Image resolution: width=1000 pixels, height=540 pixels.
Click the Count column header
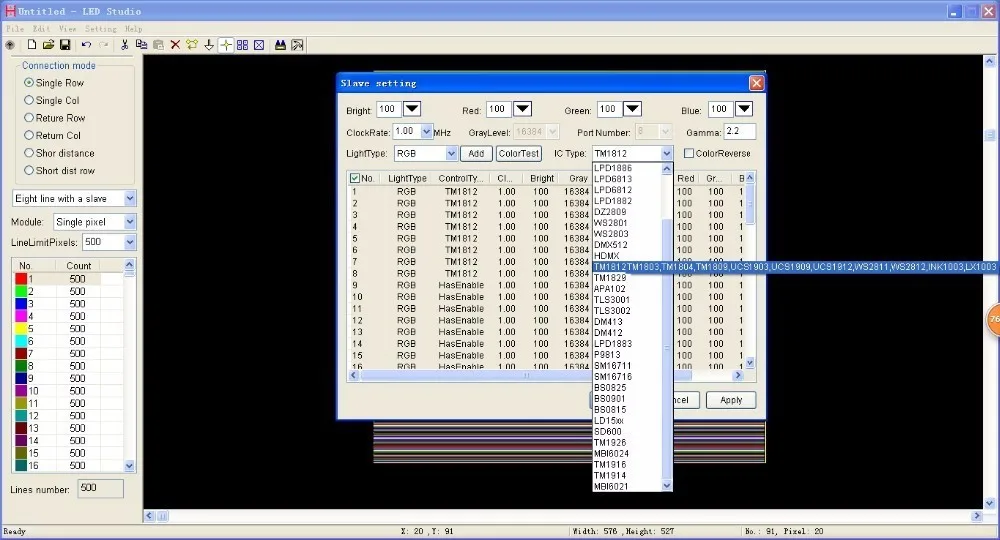78,265
